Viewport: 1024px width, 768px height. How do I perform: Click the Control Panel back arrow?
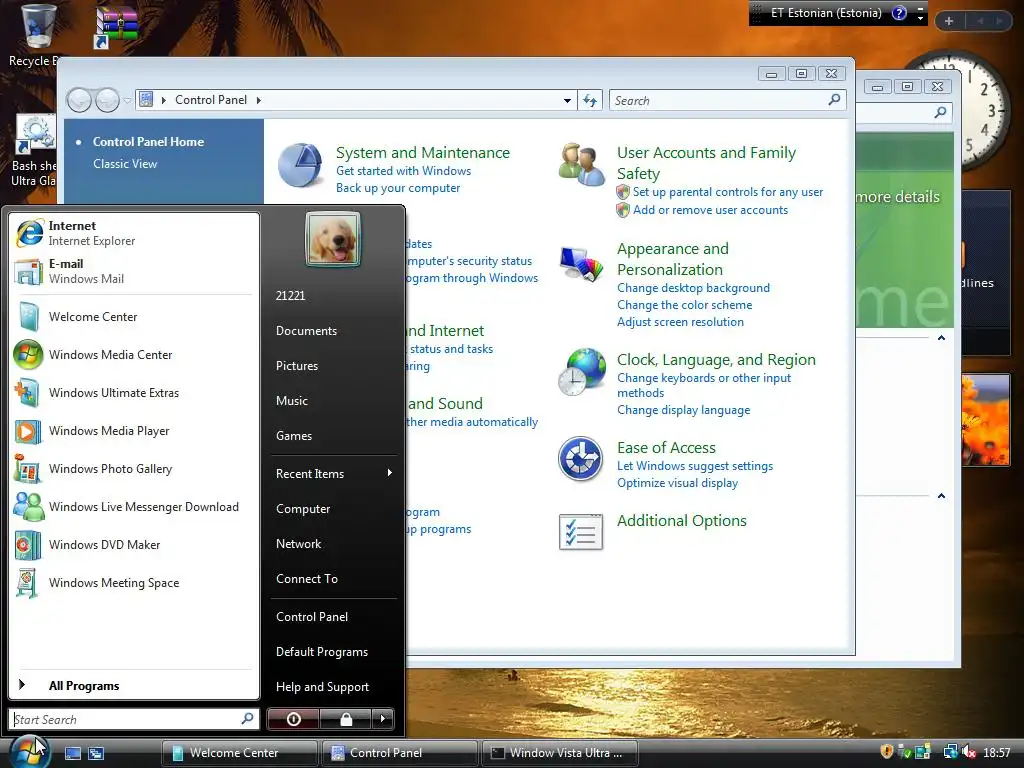point(79,101)
